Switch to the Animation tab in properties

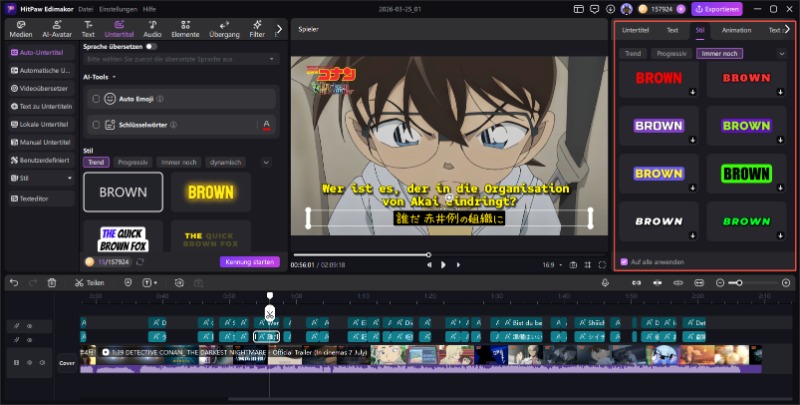point(736,30)
